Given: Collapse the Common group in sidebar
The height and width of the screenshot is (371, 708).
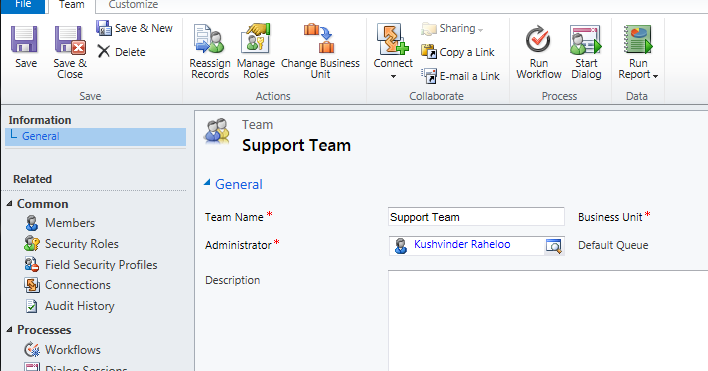Looking at the screenshot, I should [9, 204].
